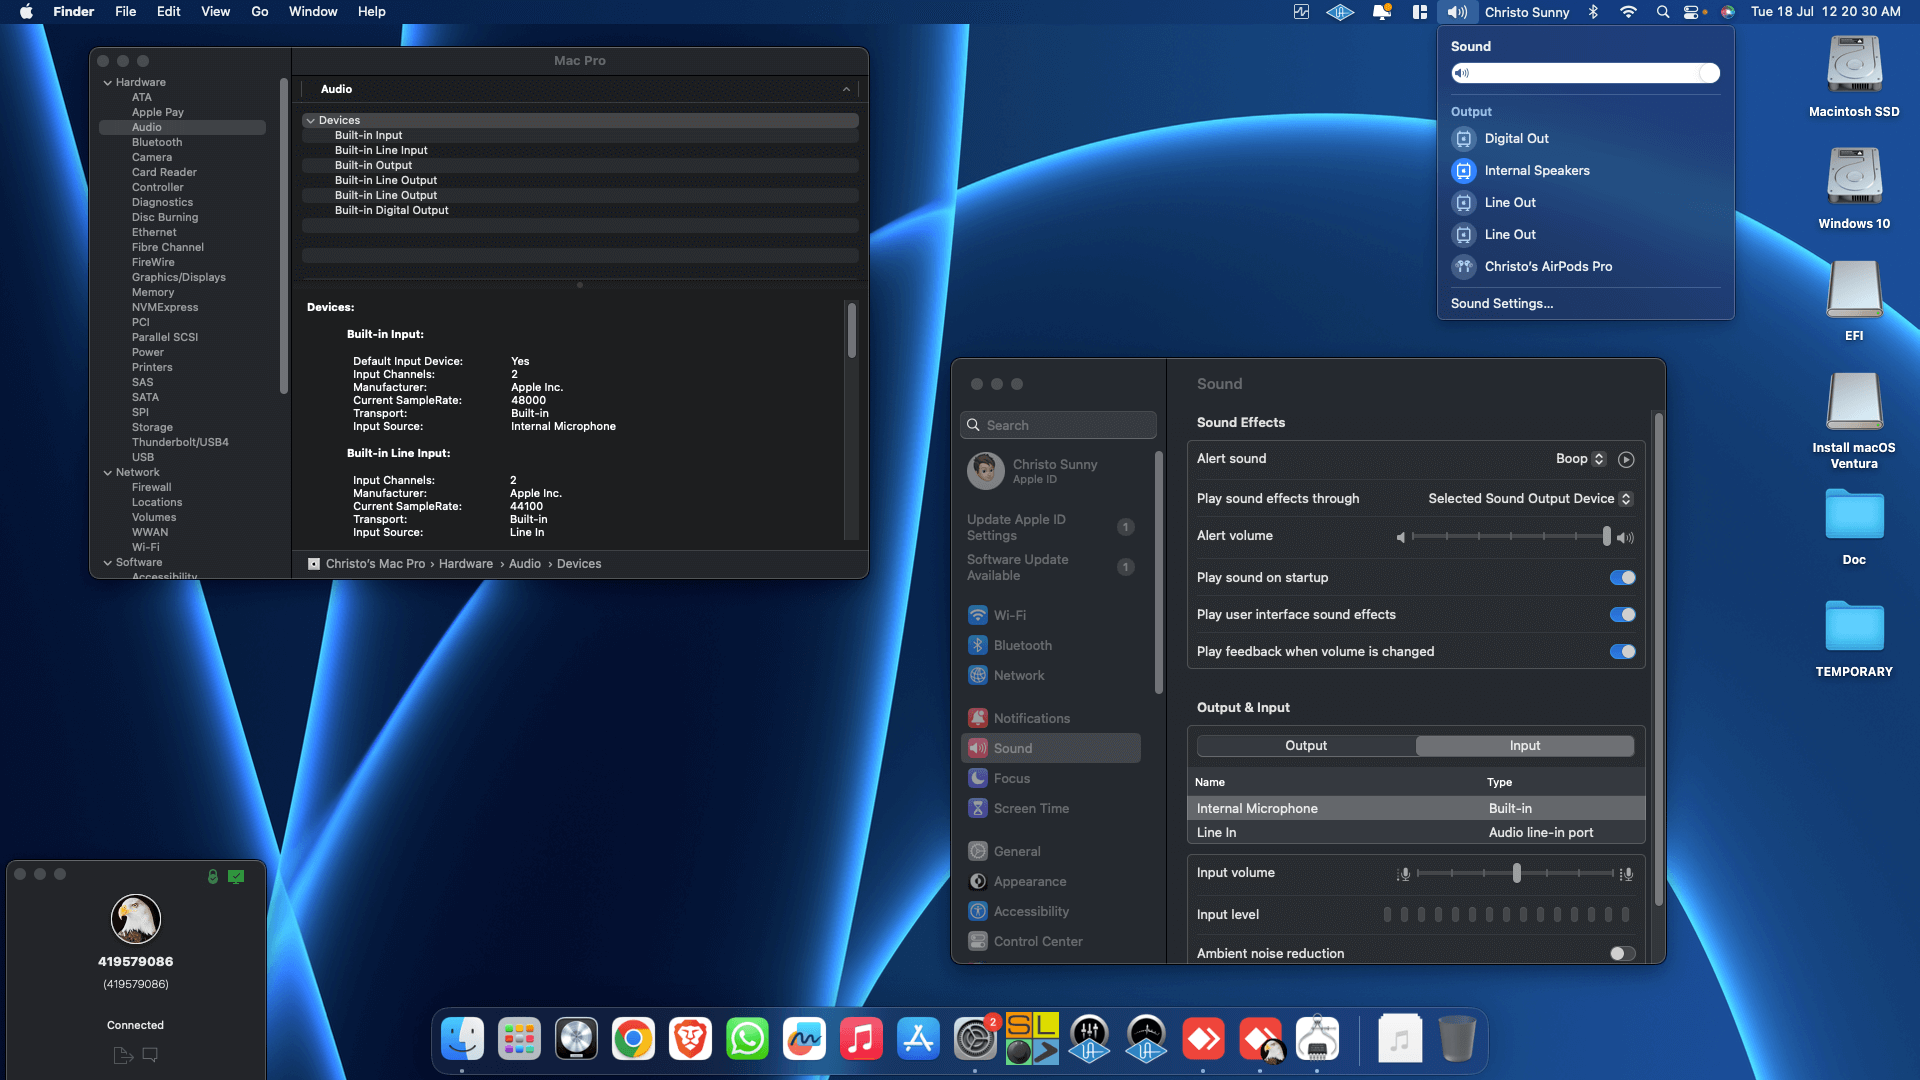Select Thunderbolt/USB4 in System Information sidebar
Screen dimensions: 1920x1080
(x=180, y=443)
